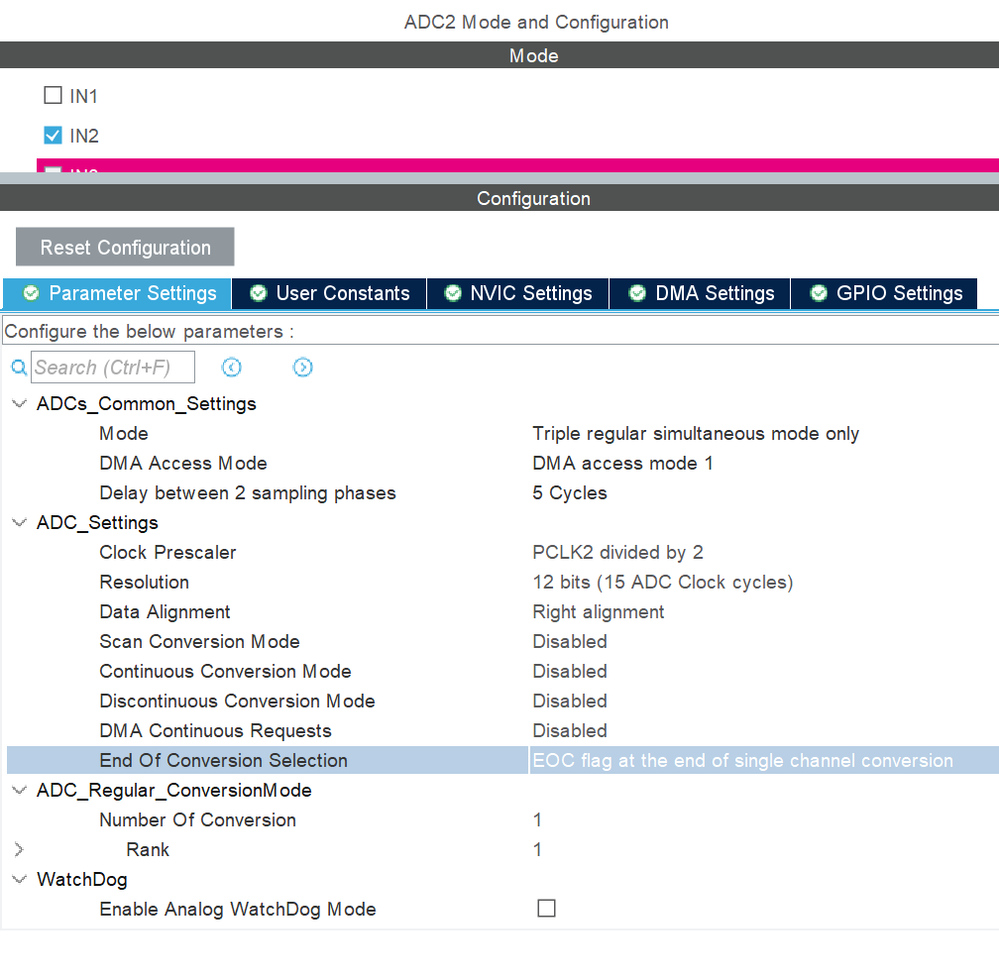999x962 pixels.
Task: Click '12 bits (15 ADC Clock cycles)' value
Action: coord(663,582)
